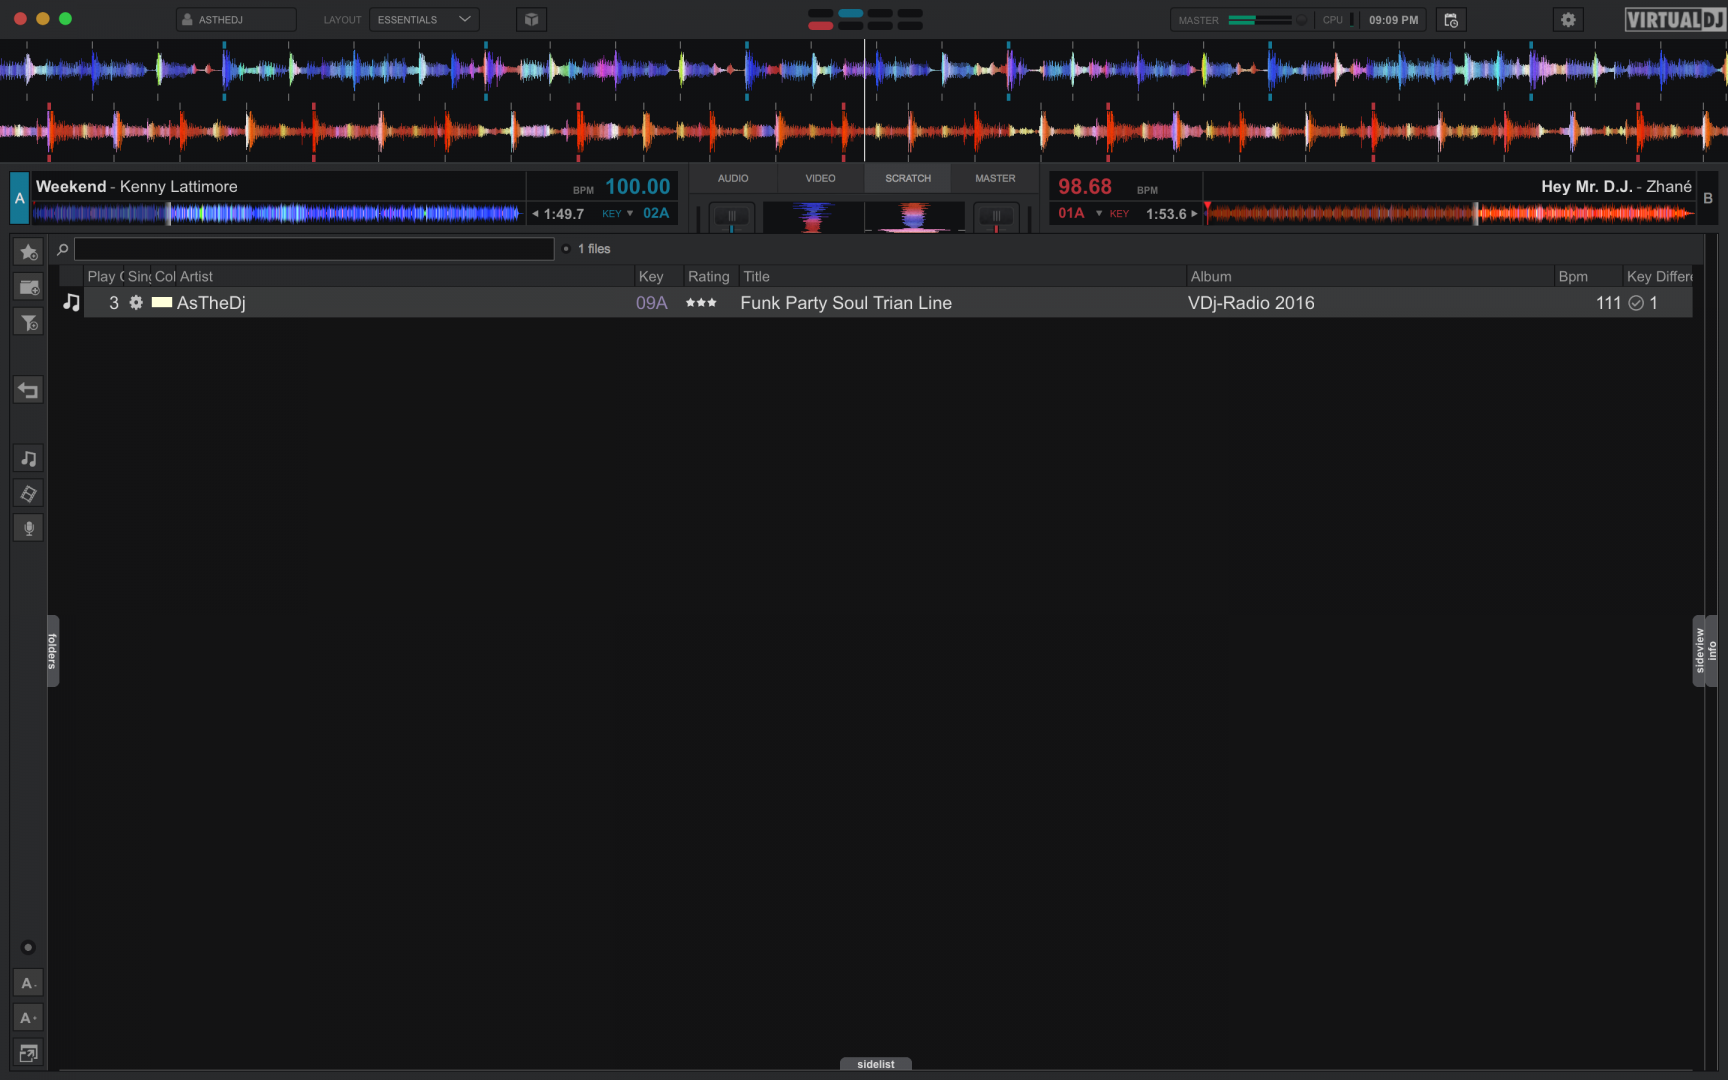Expand the sideview side tab
This screenshot has width=1728, height=1080.
pos(1699,651)
